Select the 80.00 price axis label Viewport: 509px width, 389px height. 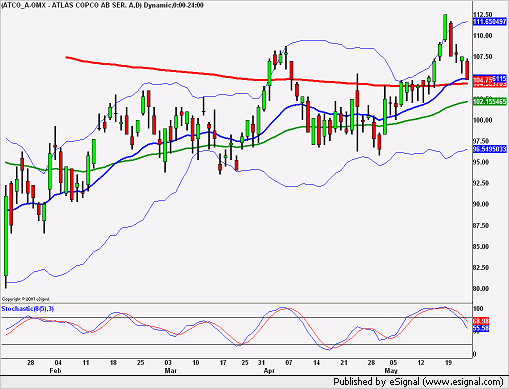[481, 288]
